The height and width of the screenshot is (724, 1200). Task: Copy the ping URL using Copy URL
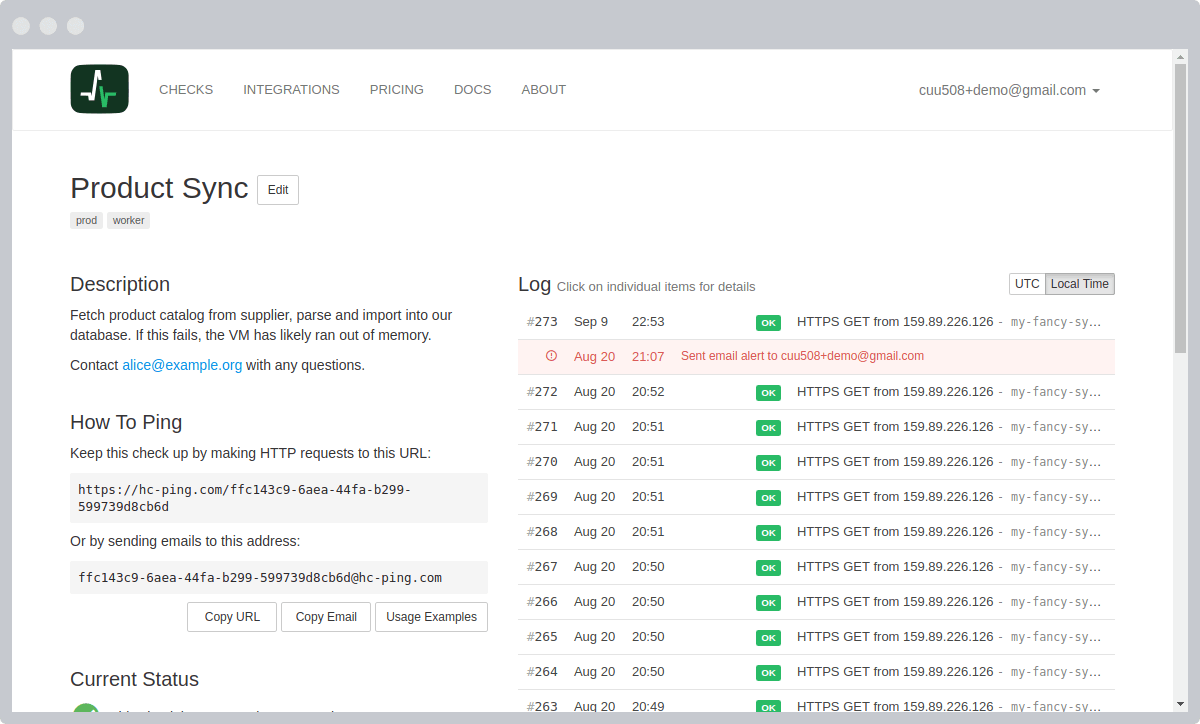[x=231, y=617]
